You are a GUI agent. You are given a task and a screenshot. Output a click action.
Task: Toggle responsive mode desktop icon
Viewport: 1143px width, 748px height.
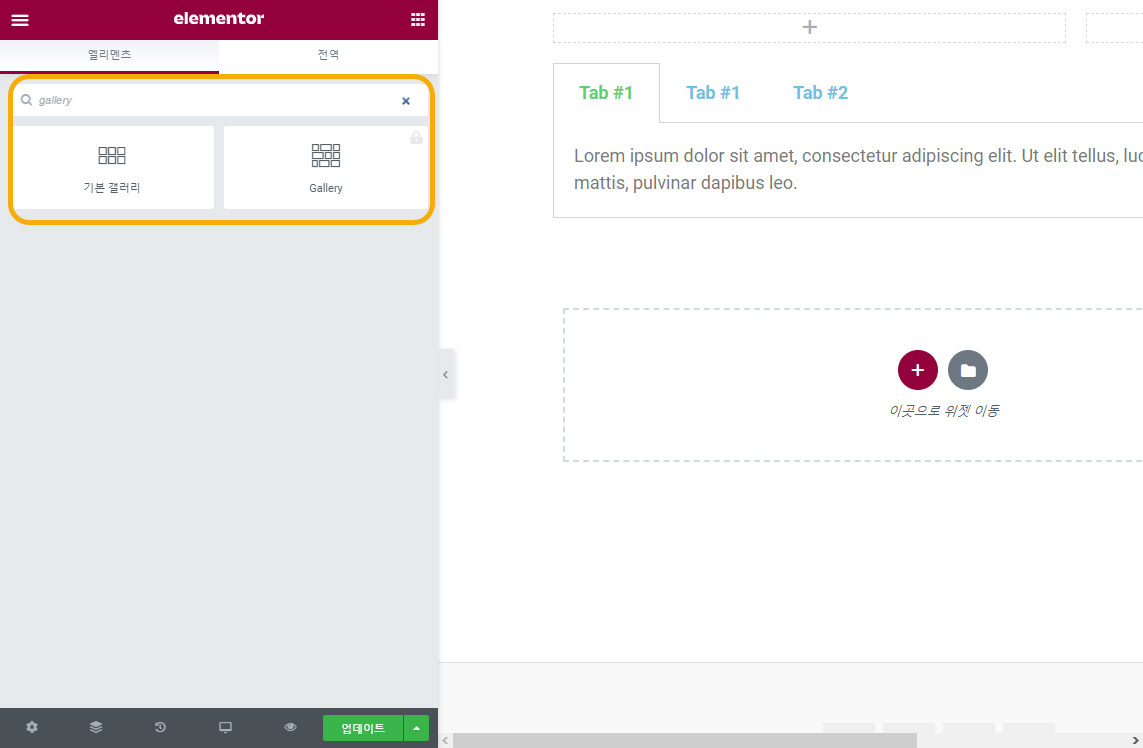[225, 728]
